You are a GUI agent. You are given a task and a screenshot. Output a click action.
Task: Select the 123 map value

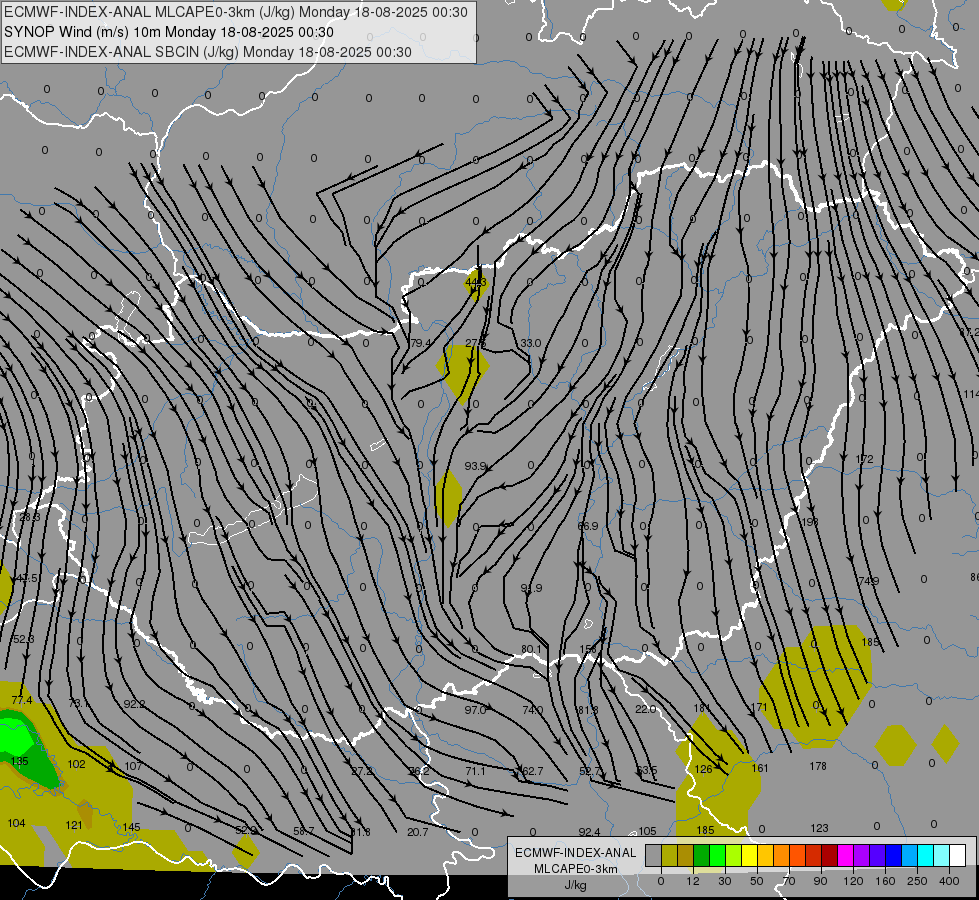click(x=819, y=828)
